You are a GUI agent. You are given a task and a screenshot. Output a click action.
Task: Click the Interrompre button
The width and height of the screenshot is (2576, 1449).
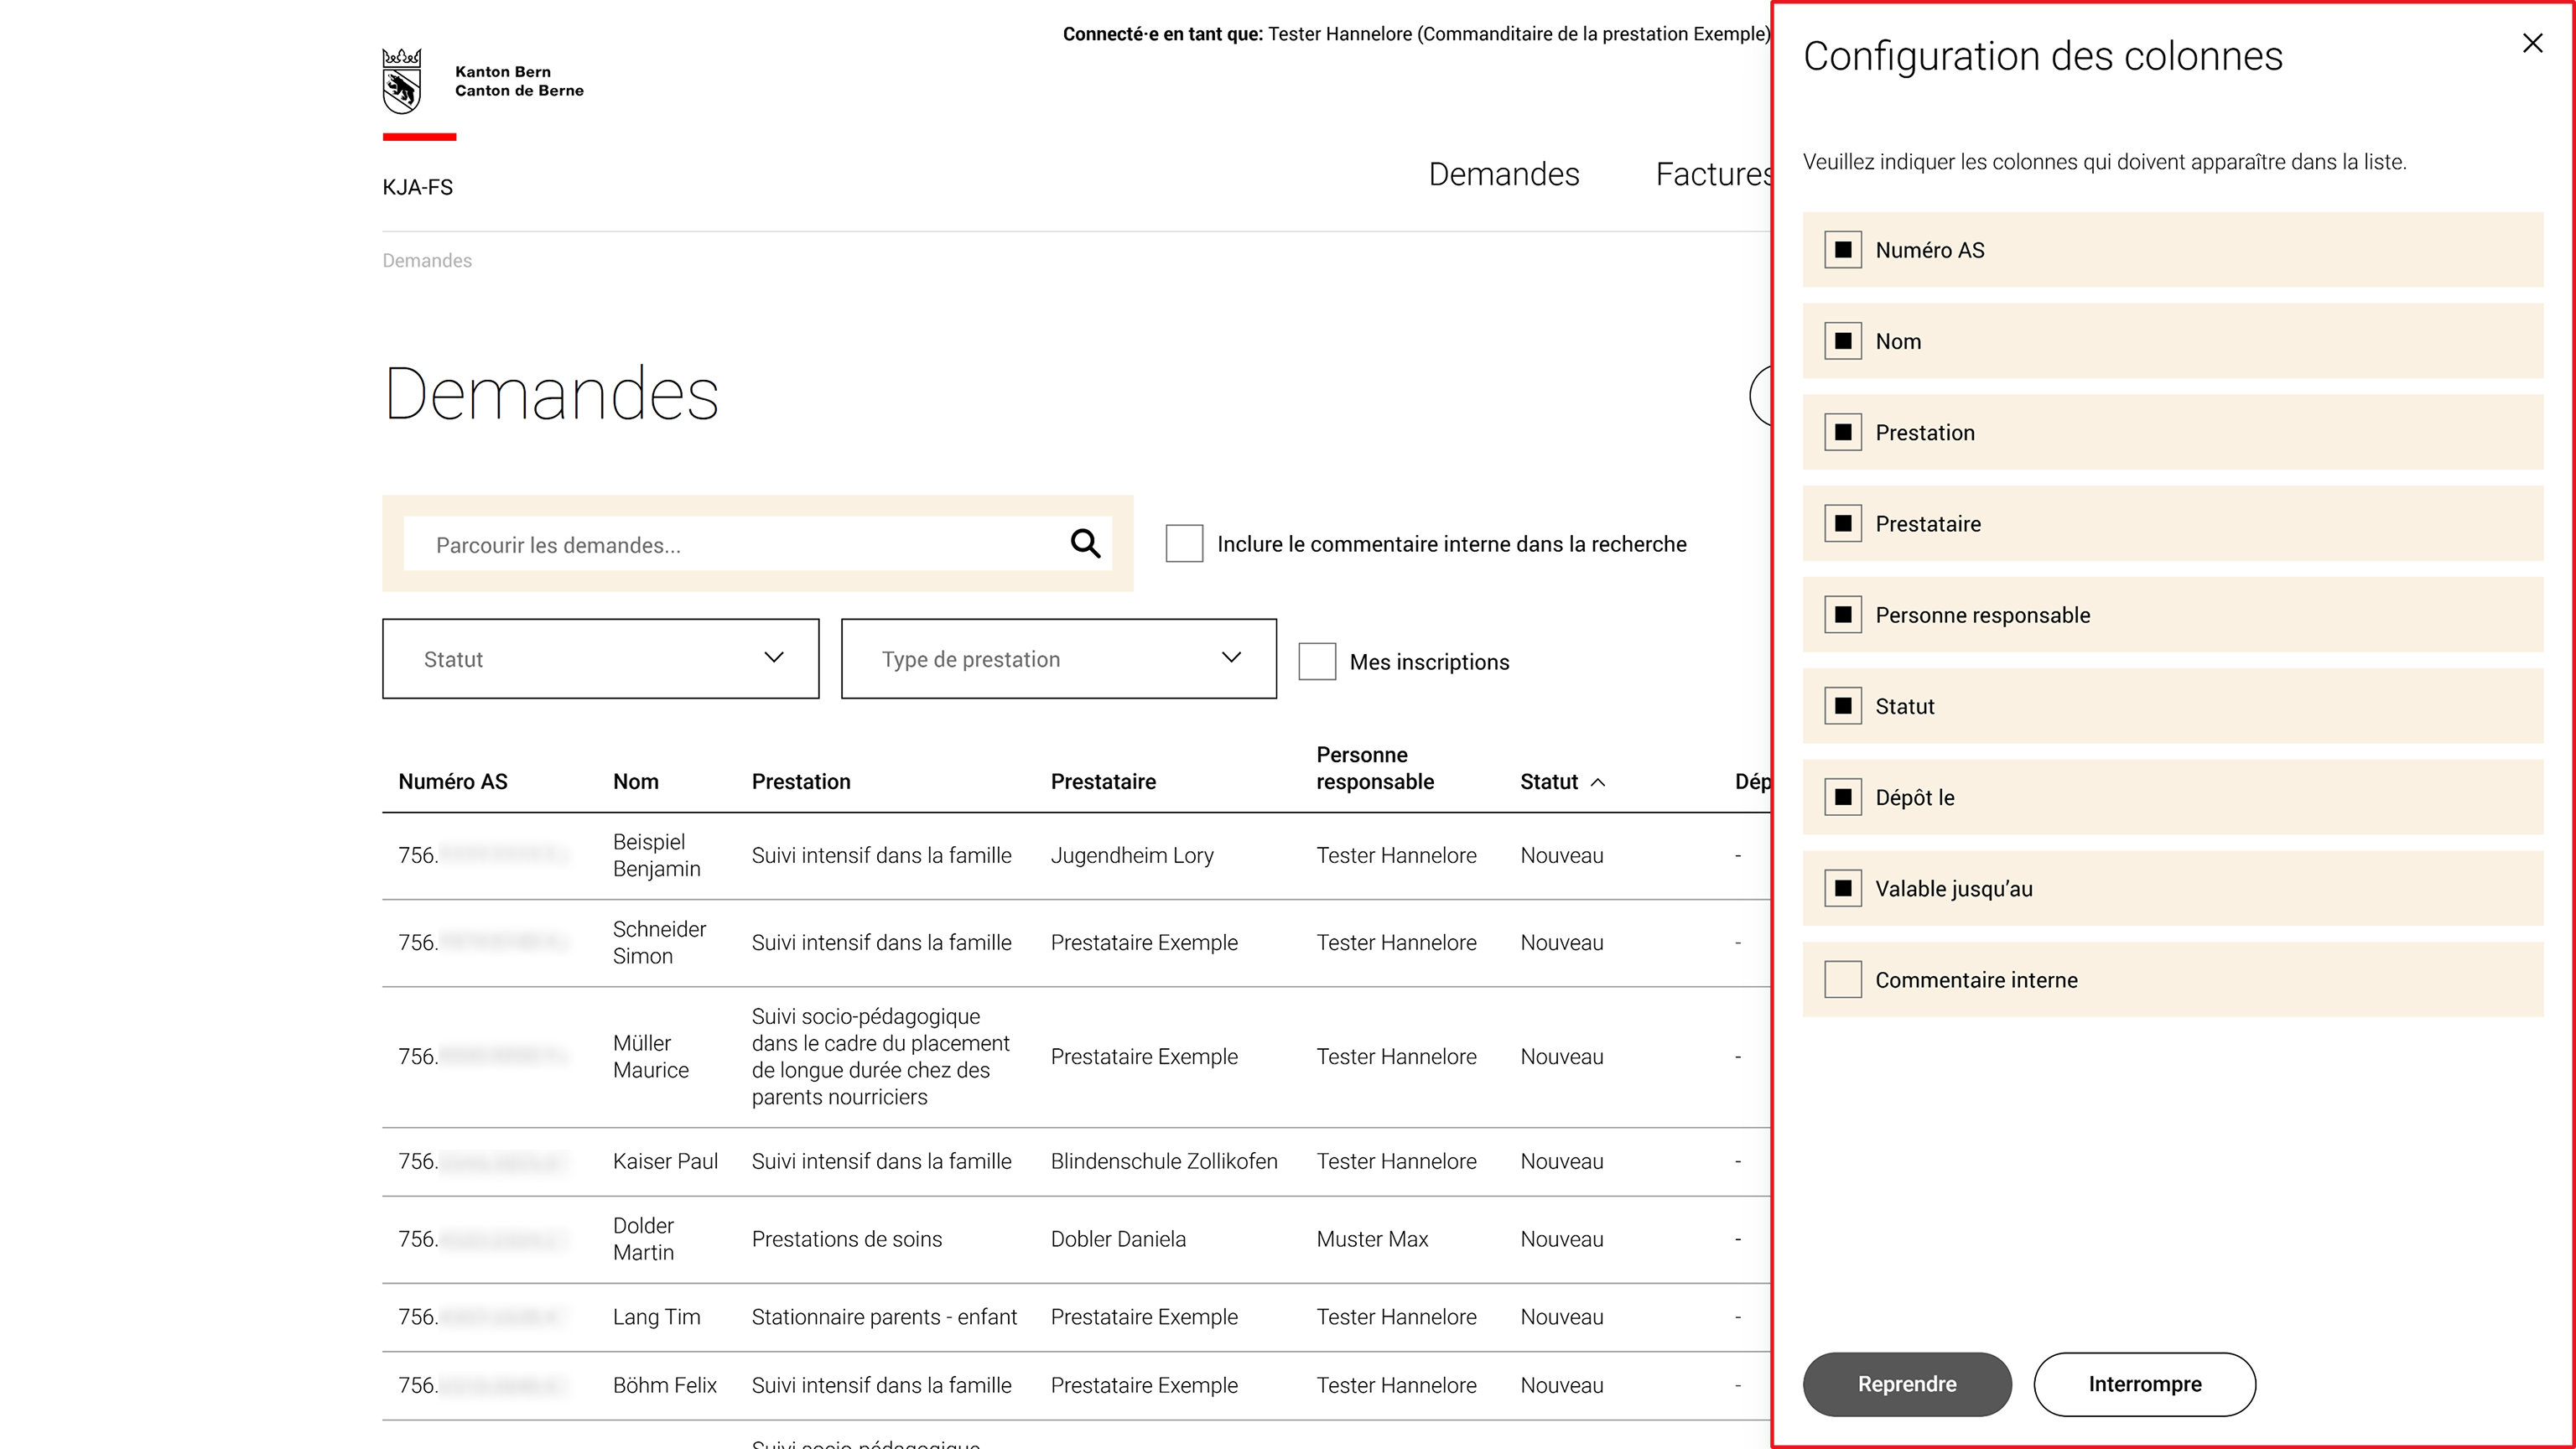[x=2144, y=1384]
